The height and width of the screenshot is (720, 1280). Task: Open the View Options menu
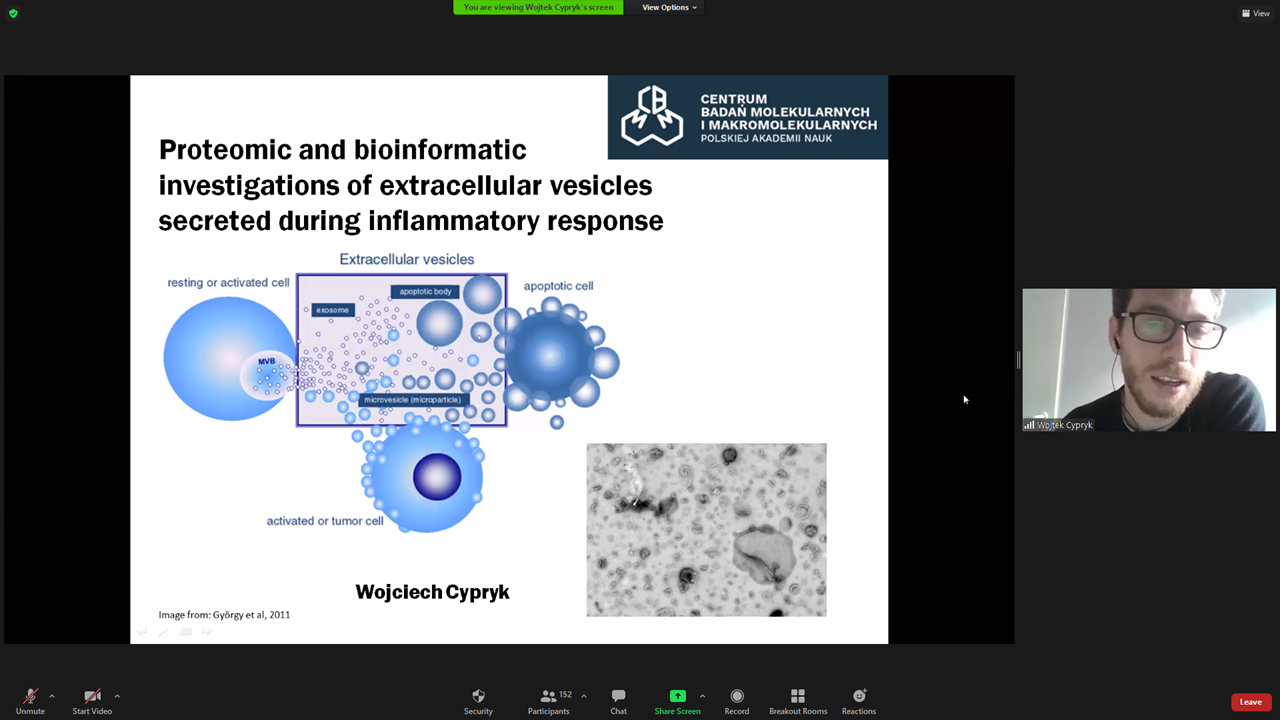click(669, 7)
